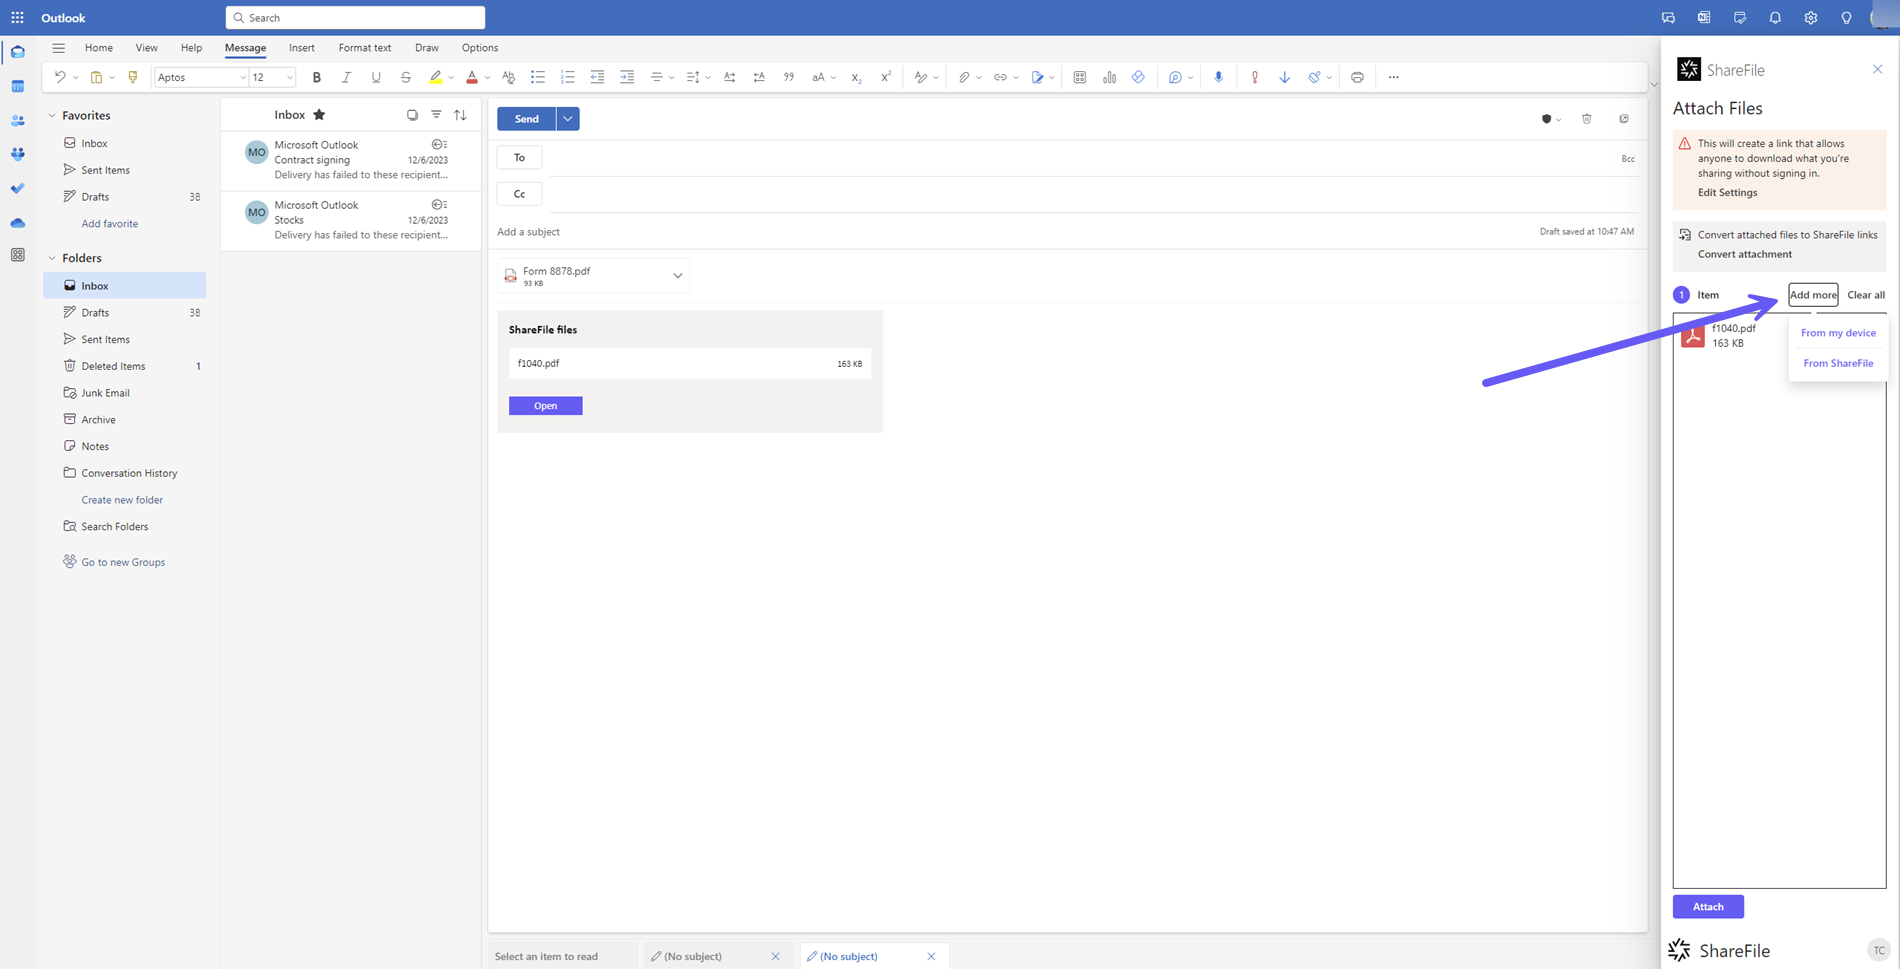
Task: Mark message as low importance
Action: [1285, 77]
